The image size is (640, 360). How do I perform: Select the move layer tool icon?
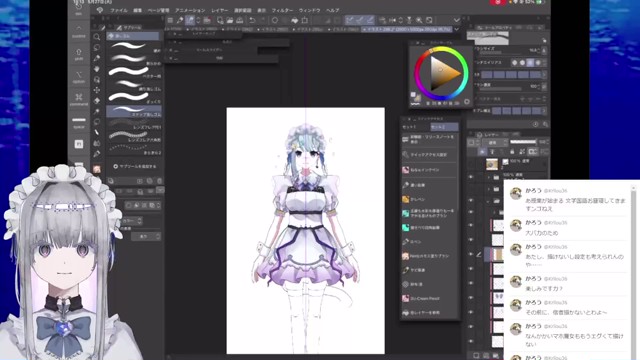(97, 90)
